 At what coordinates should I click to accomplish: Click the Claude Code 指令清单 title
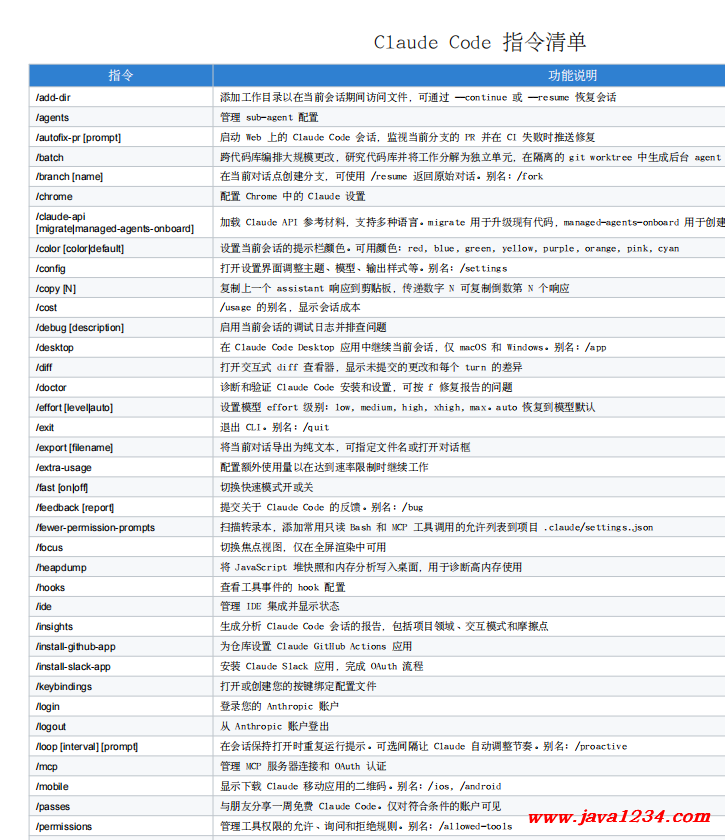(x=480, y=42)
